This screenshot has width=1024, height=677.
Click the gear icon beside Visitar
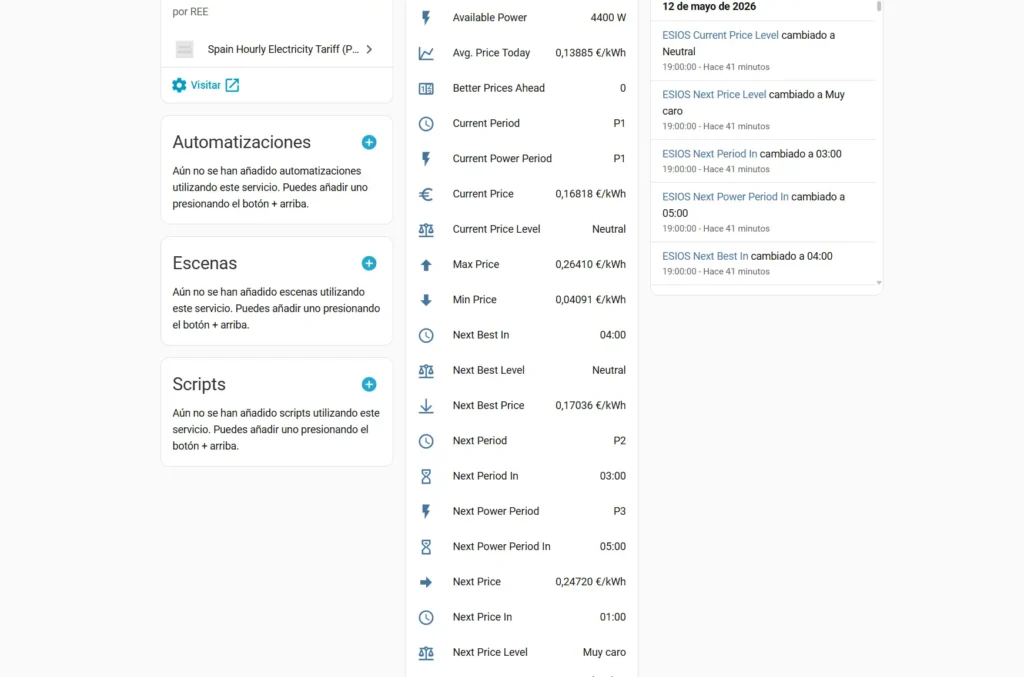tap(179, 85)
